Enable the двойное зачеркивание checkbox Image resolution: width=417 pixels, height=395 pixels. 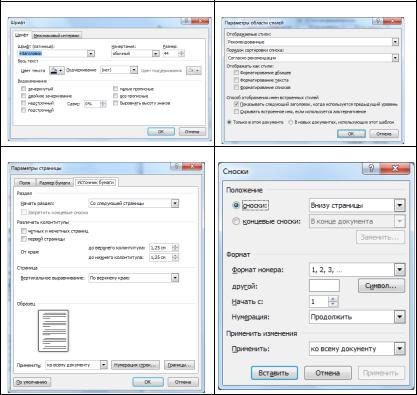[23, 96]
